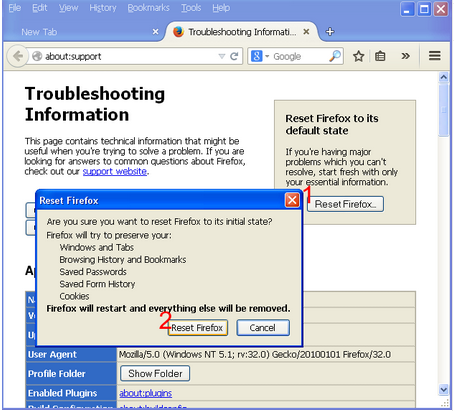Click 'Cookies' line in dialog
Viewport: 454px width, 411px height.
74,296
